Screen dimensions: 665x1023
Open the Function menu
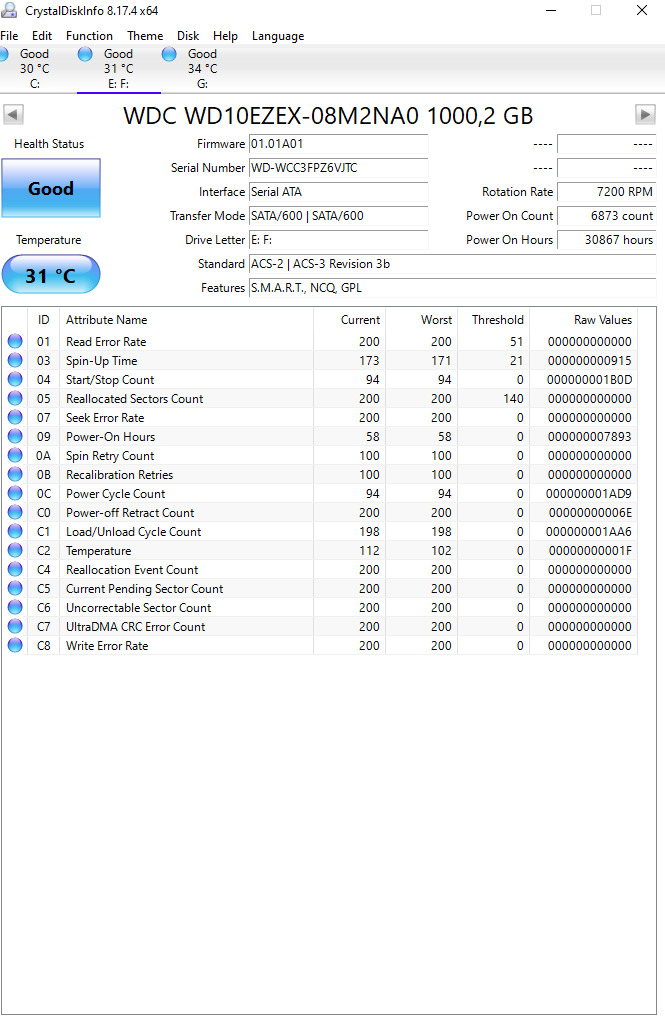tap(89, 36)
